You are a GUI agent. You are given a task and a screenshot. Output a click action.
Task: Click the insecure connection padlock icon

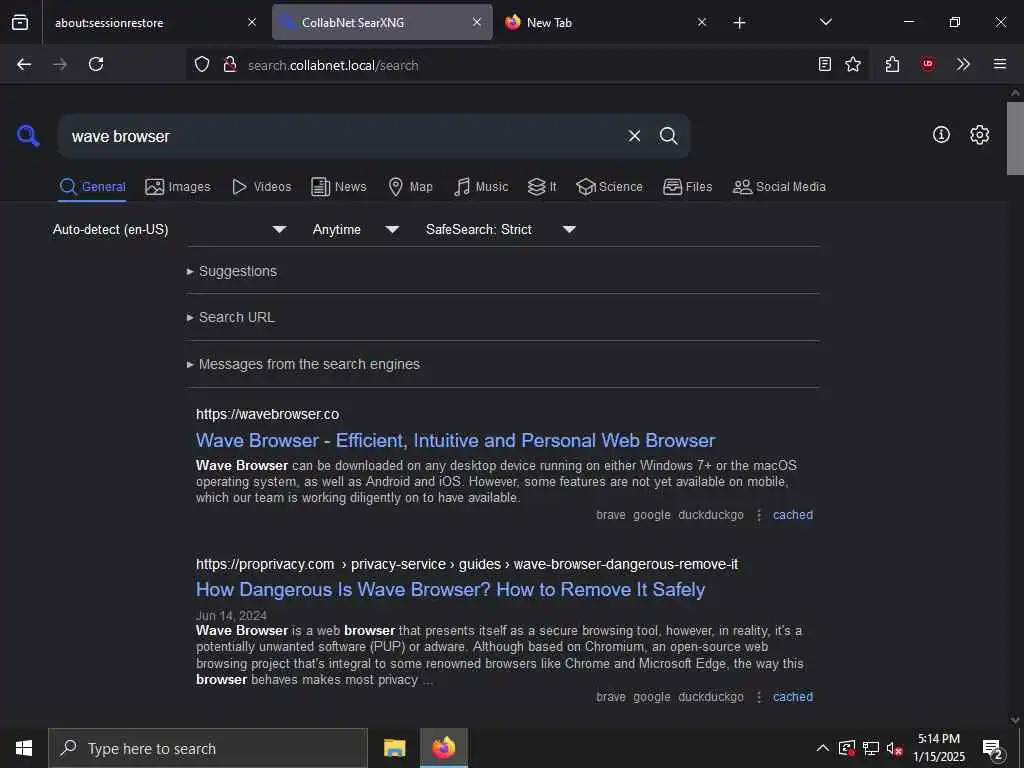tap(229, 64)
